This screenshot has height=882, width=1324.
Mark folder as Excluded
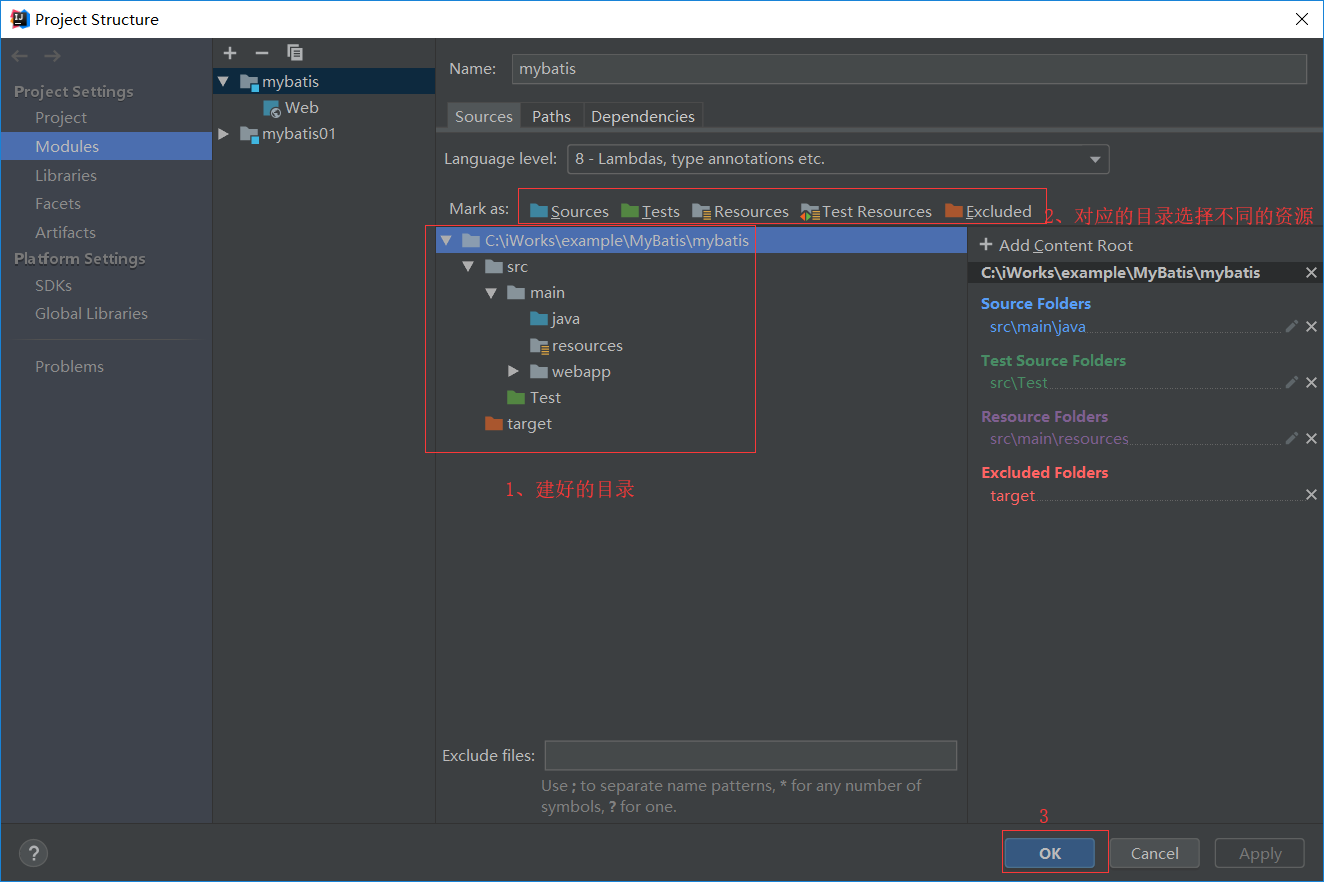pyautogui.click(x=988, y=211)
